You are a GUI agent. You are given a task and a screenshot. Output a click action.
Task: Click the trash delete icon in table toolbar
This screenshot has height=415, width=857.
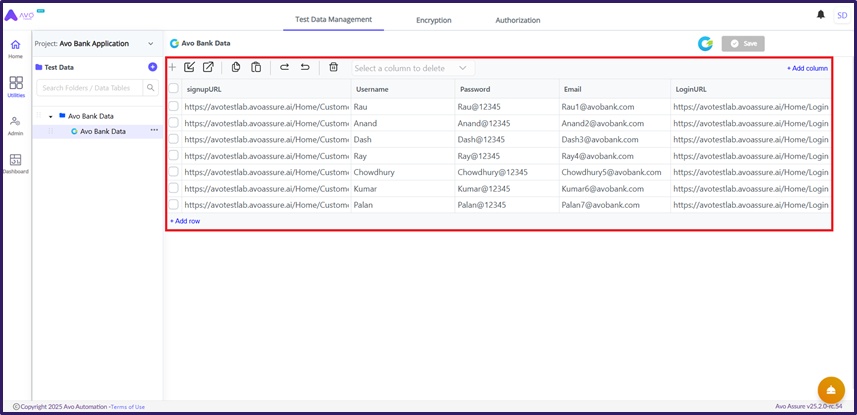(334, 68)
